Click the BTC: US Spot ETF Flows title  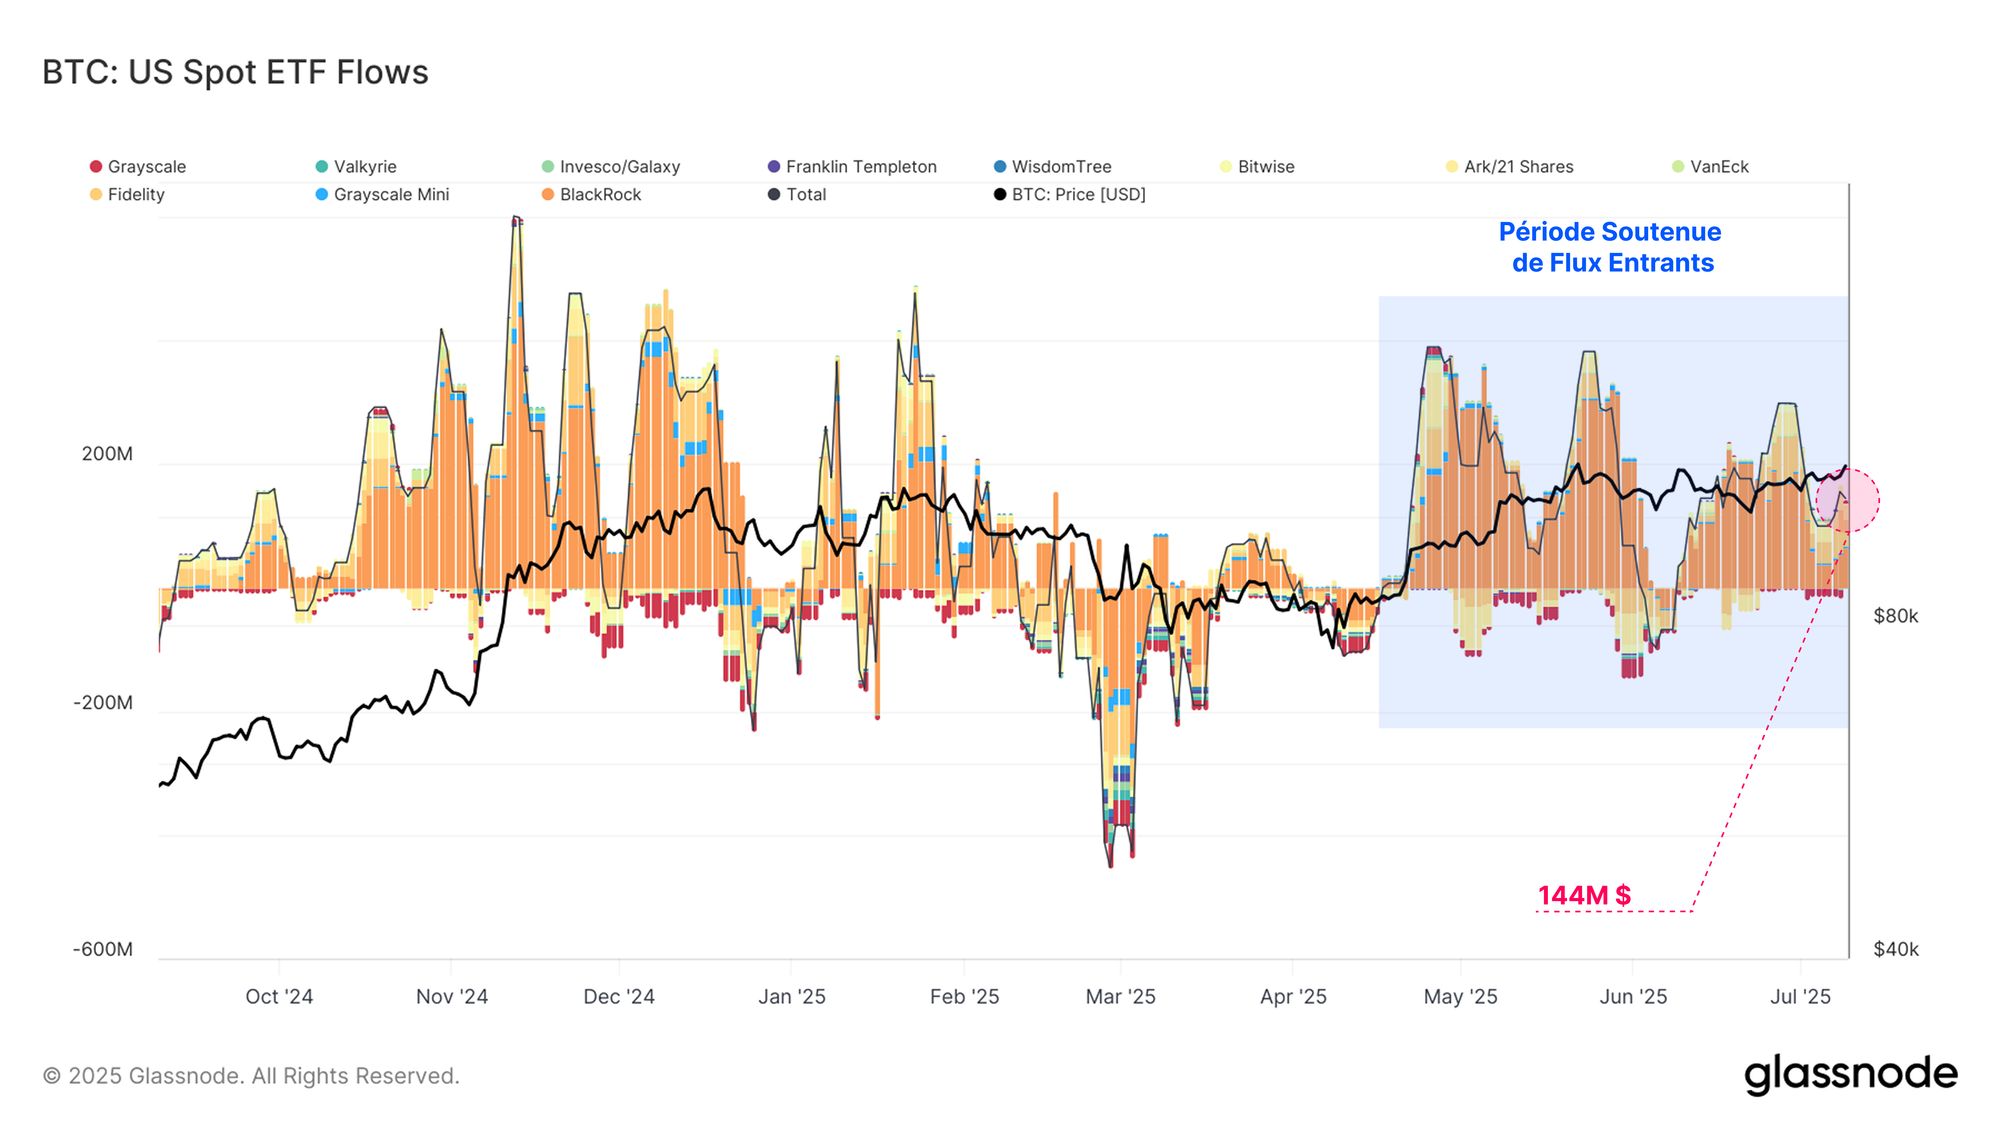tap(235, 73)
